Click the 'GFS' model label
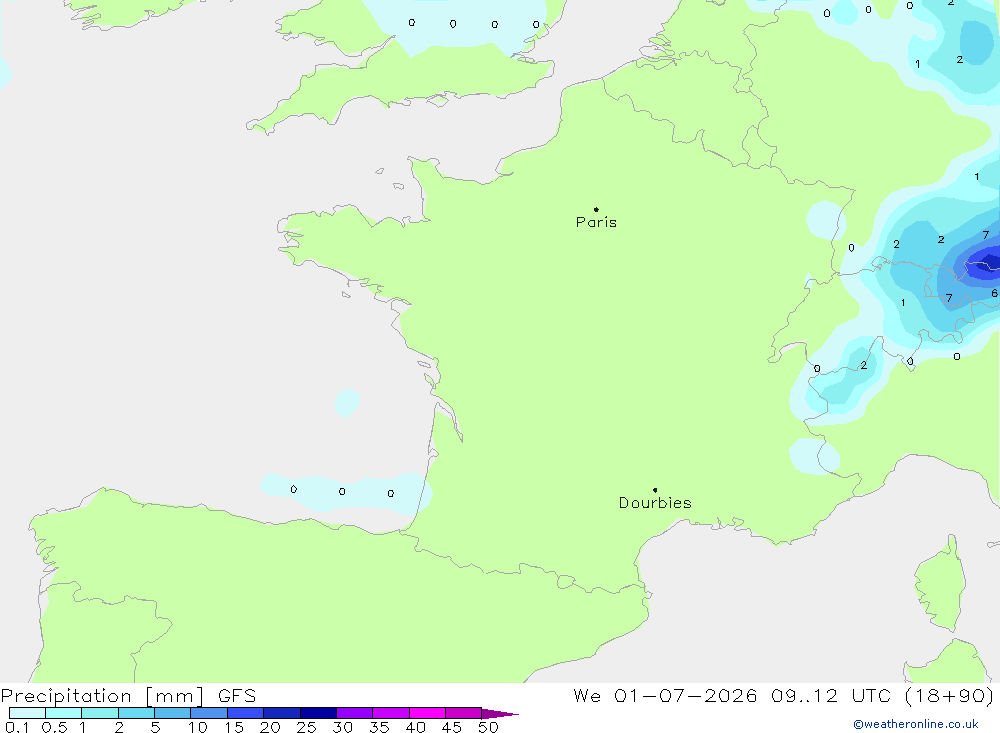Image resolution: width=1000 pixels, height=733 pixels. point(237,696)
